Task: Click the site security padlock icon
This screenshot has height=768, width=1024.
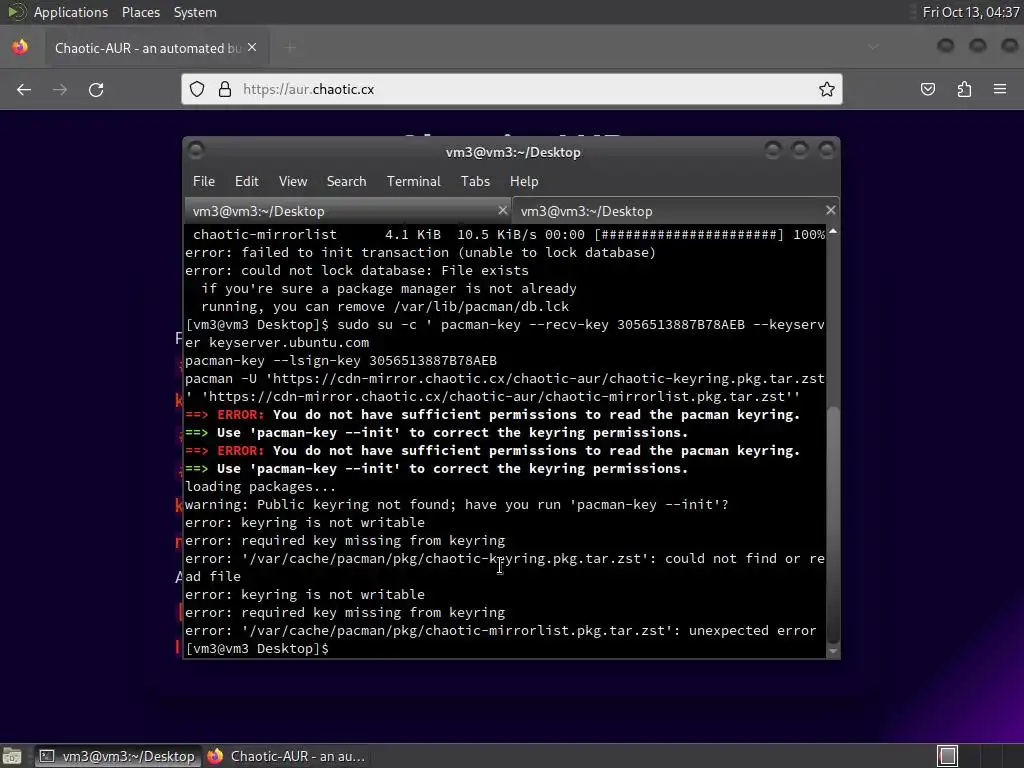Action: (225, 89)
